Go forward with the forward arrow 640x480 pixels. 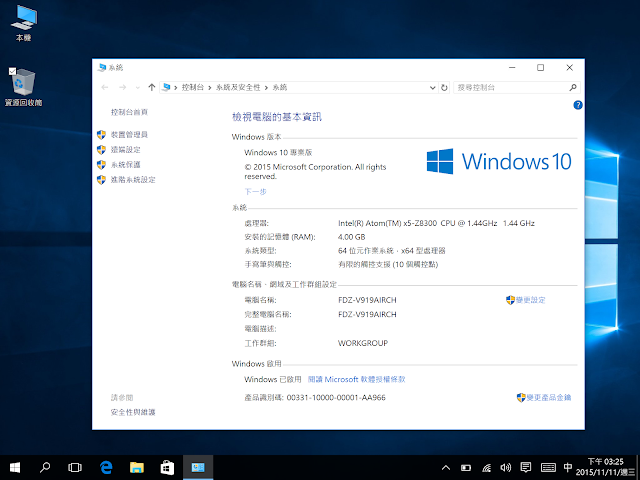122,87
